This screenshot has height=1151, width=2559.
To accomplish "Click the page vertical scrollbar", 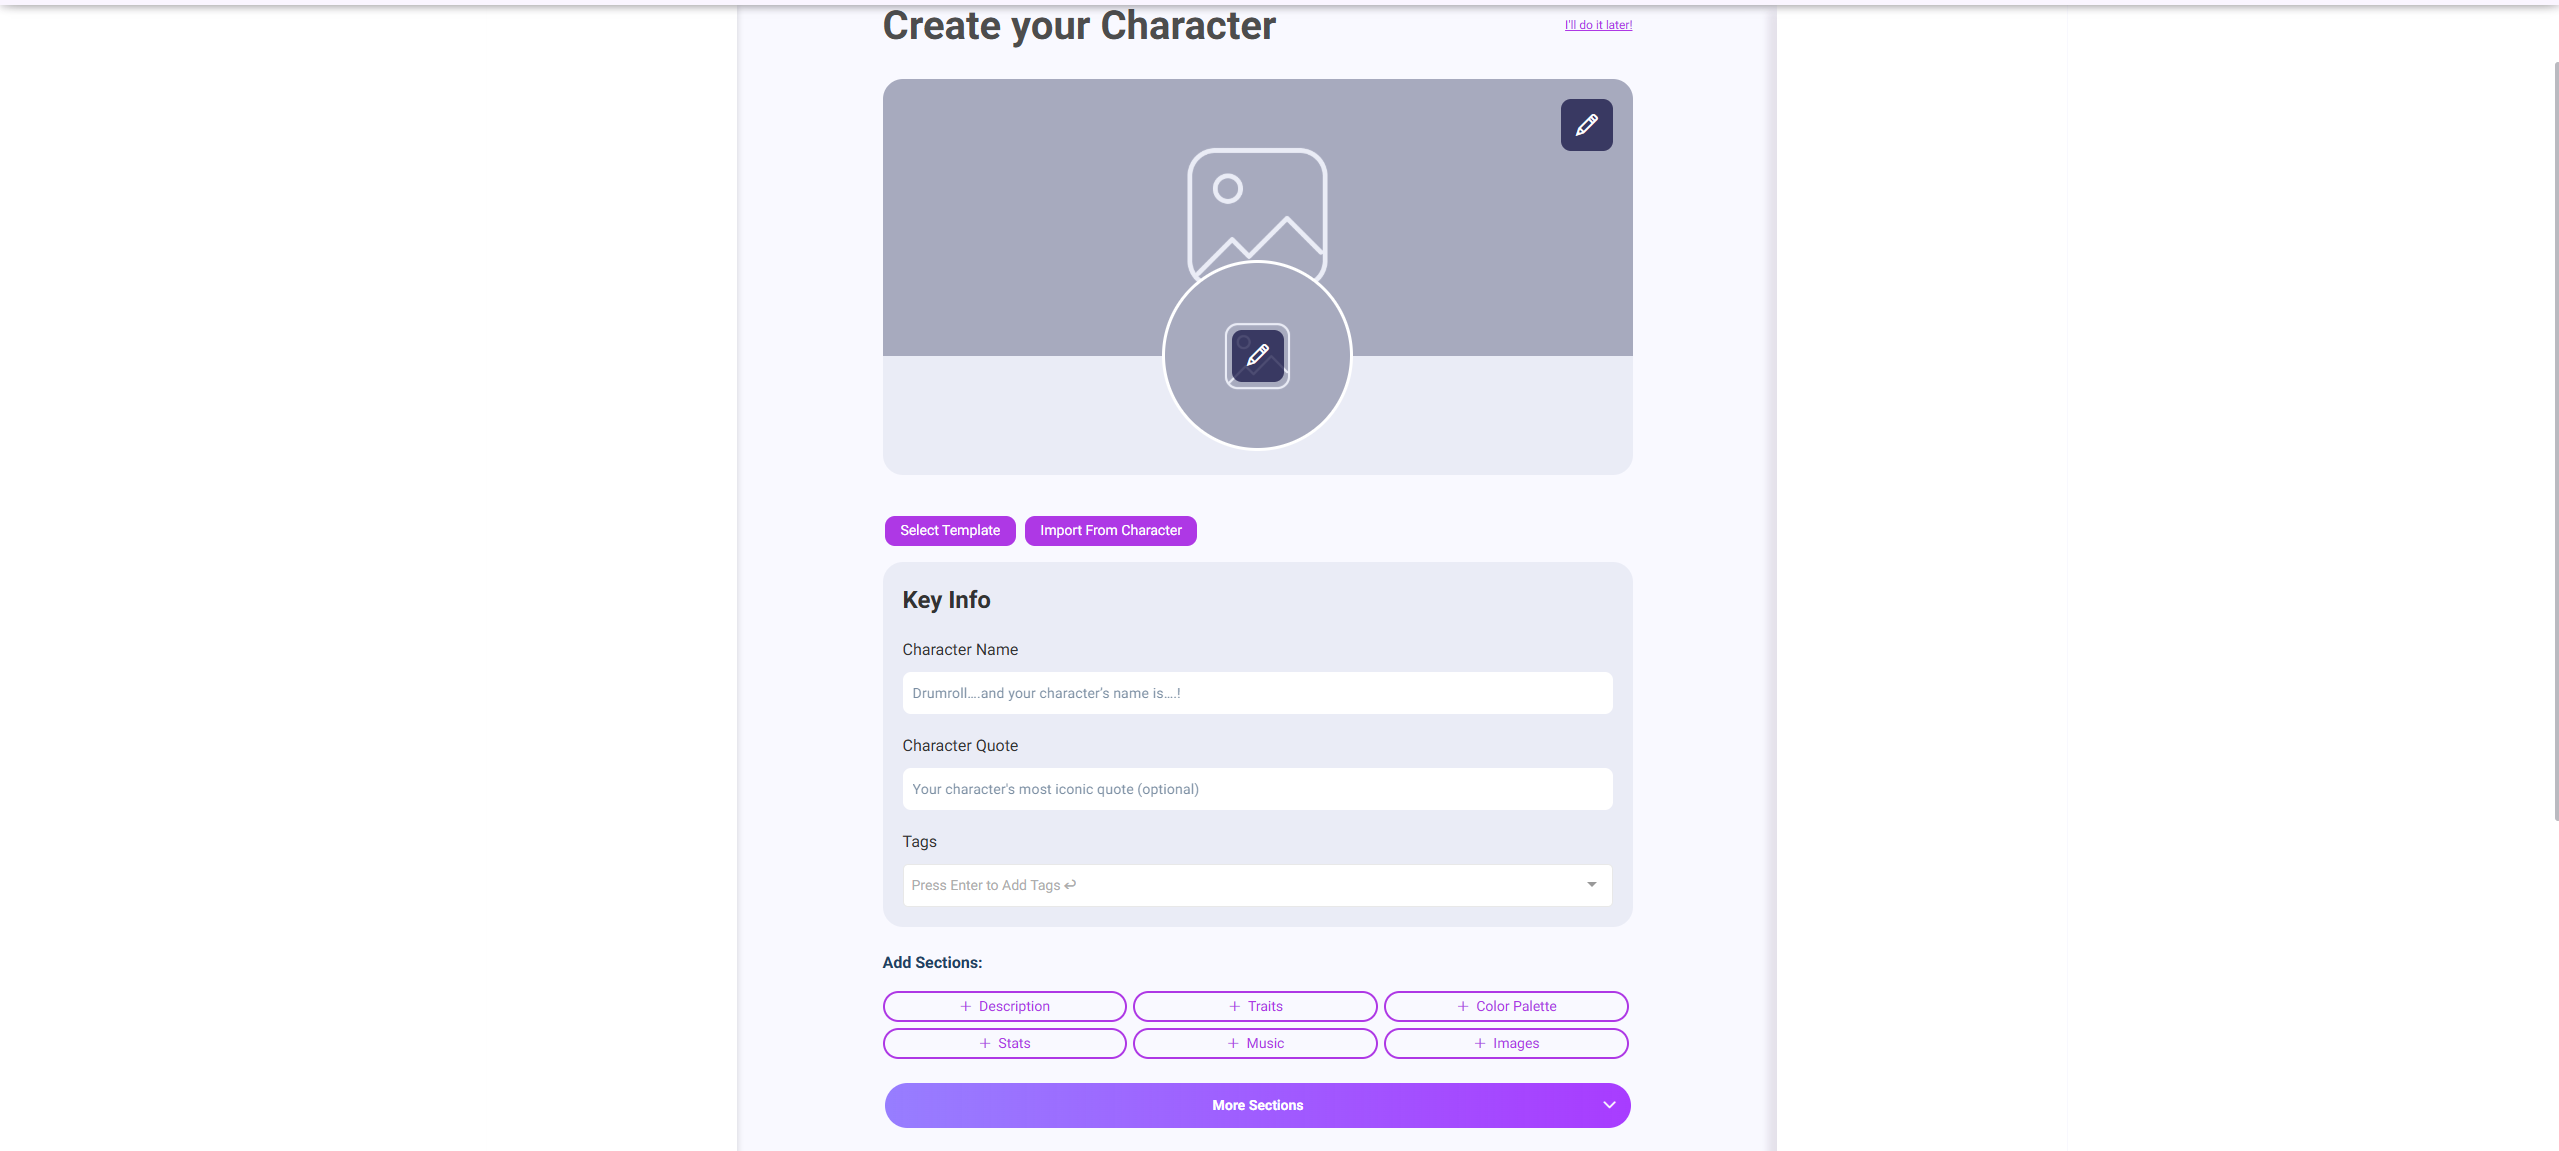I will pos(2555,440).
